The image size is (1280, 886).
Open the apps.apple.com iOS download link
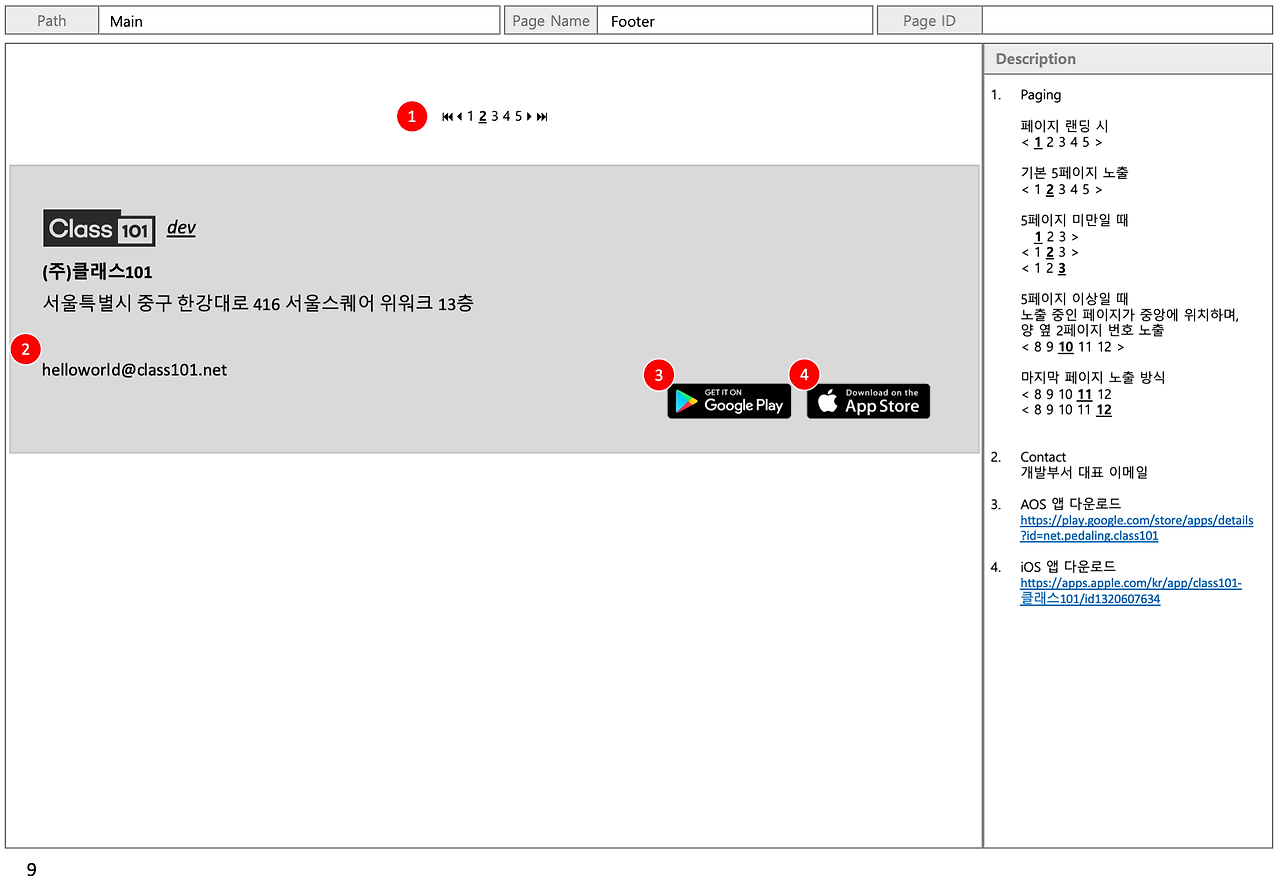[x=1131, y=590]
